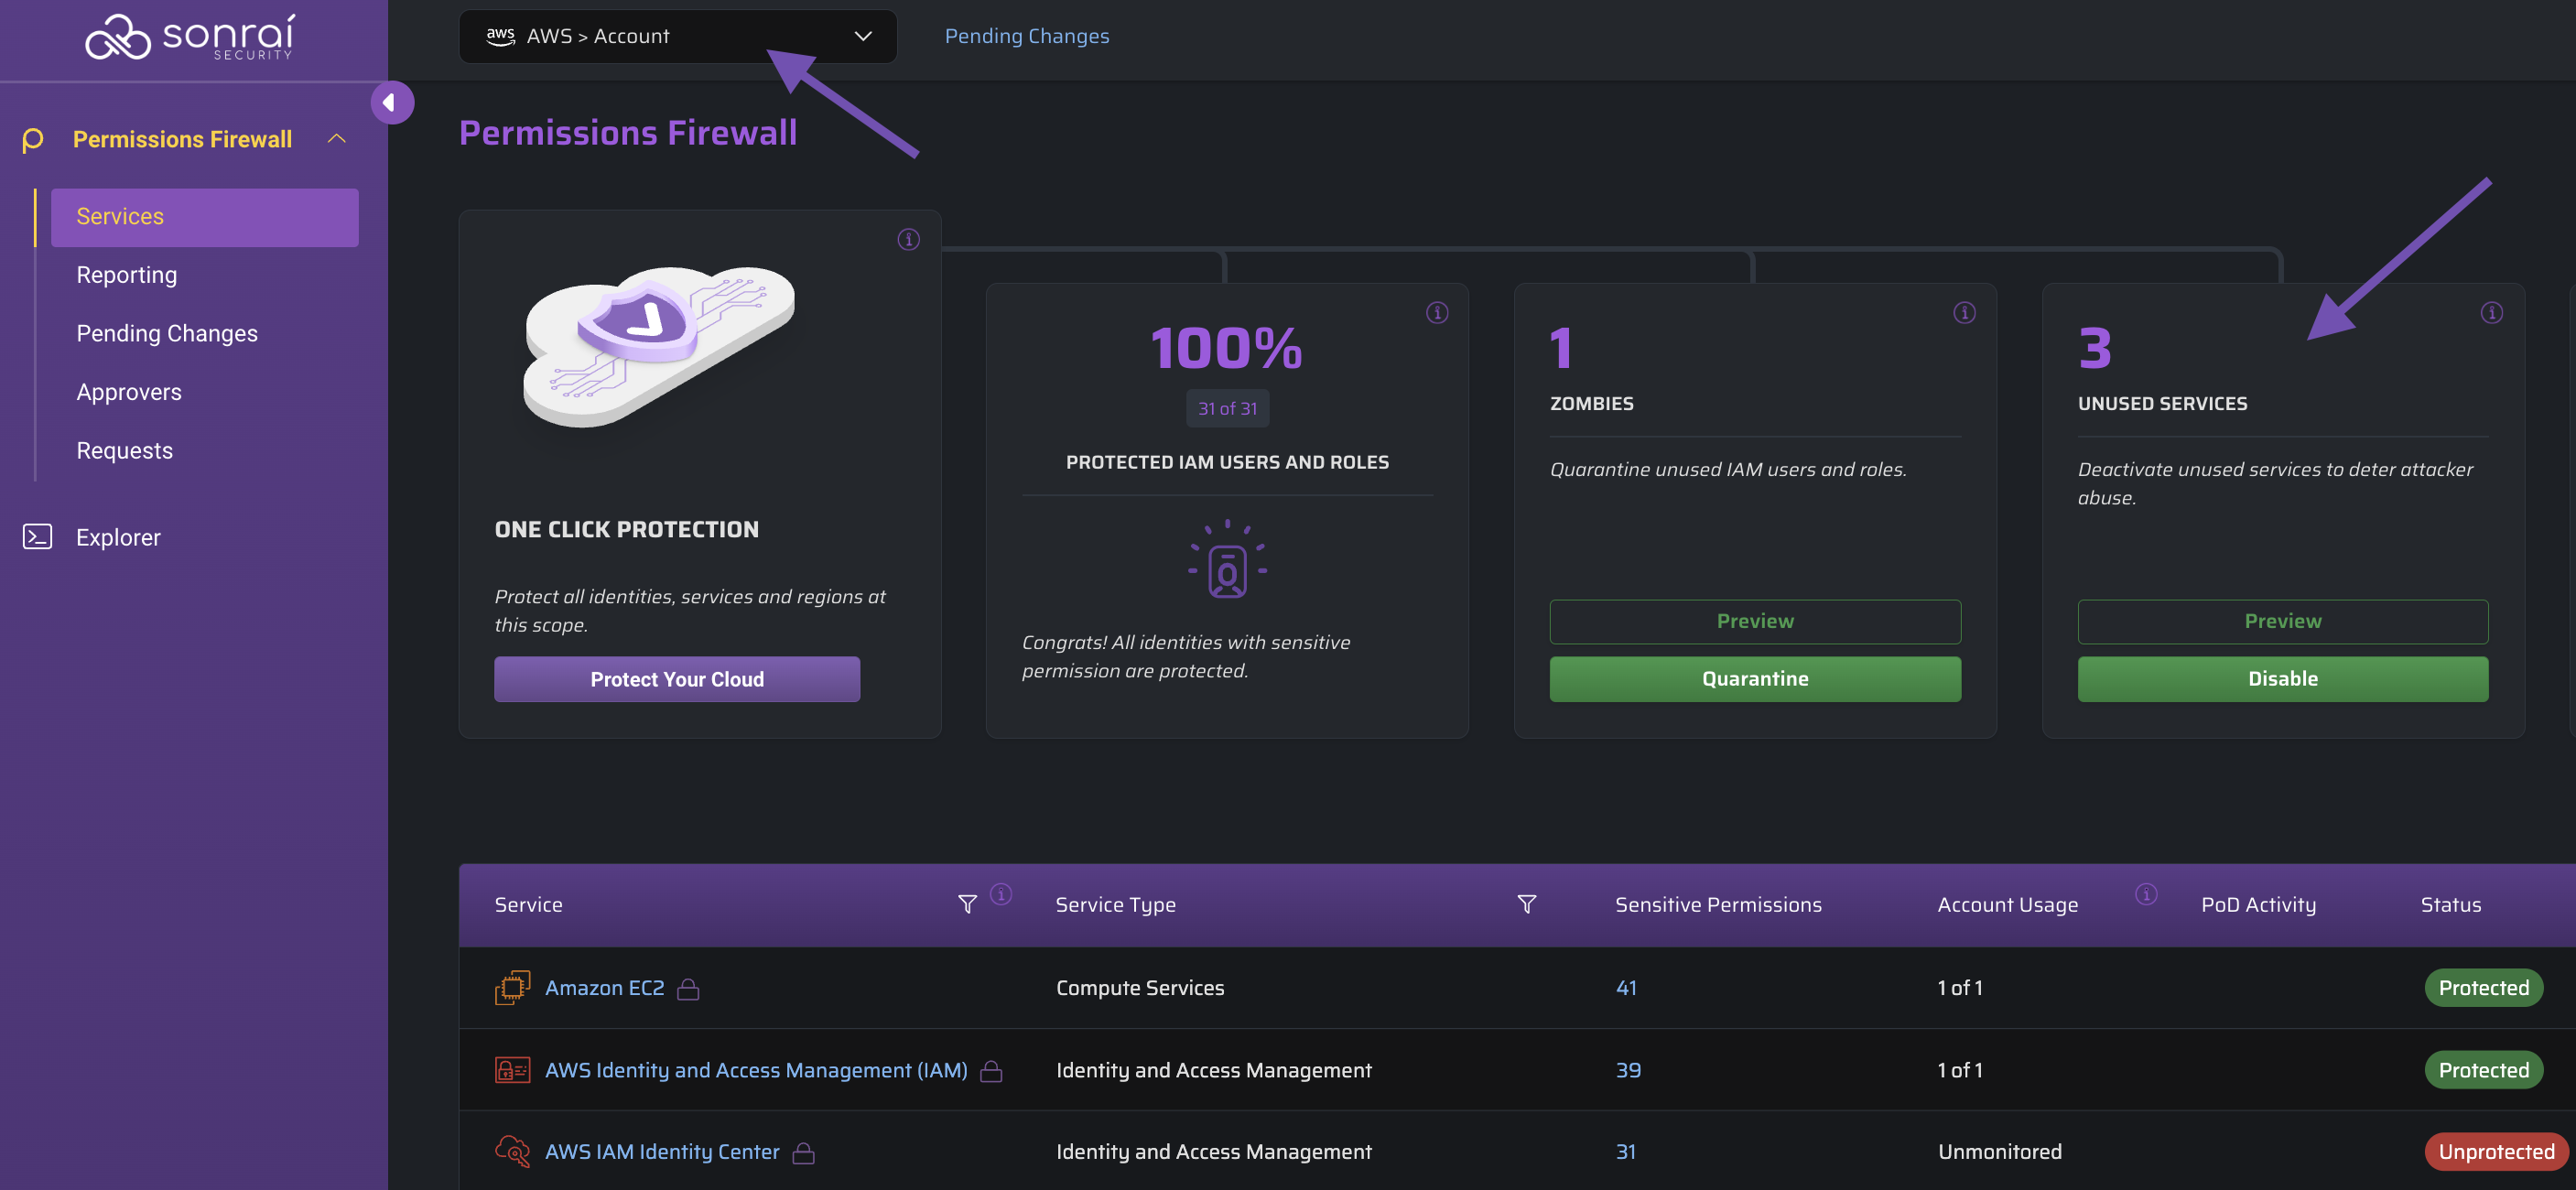
Task: Click the AWS IAM service icon
Action: pos(512,1069)
